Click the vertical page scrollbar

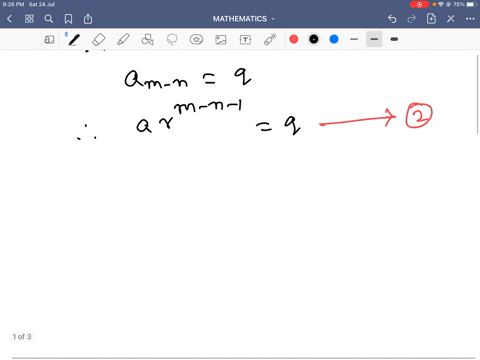pos(478,94)
